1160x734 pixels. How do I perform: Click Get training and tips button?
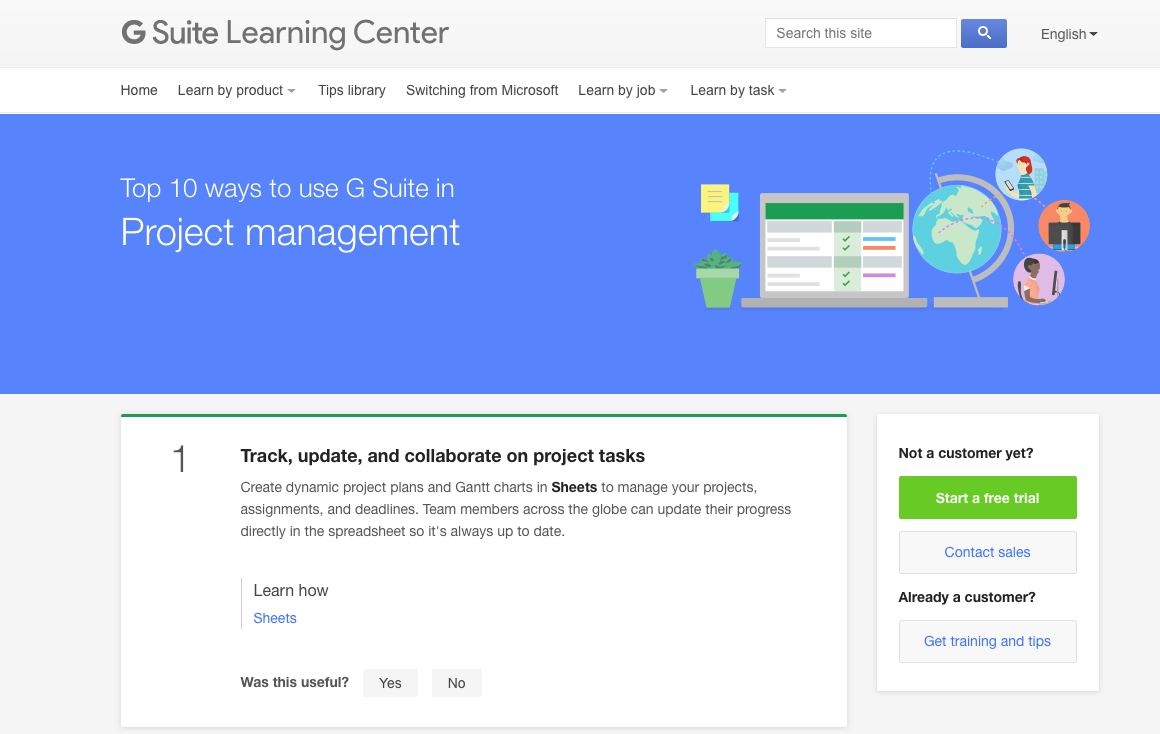987,642
